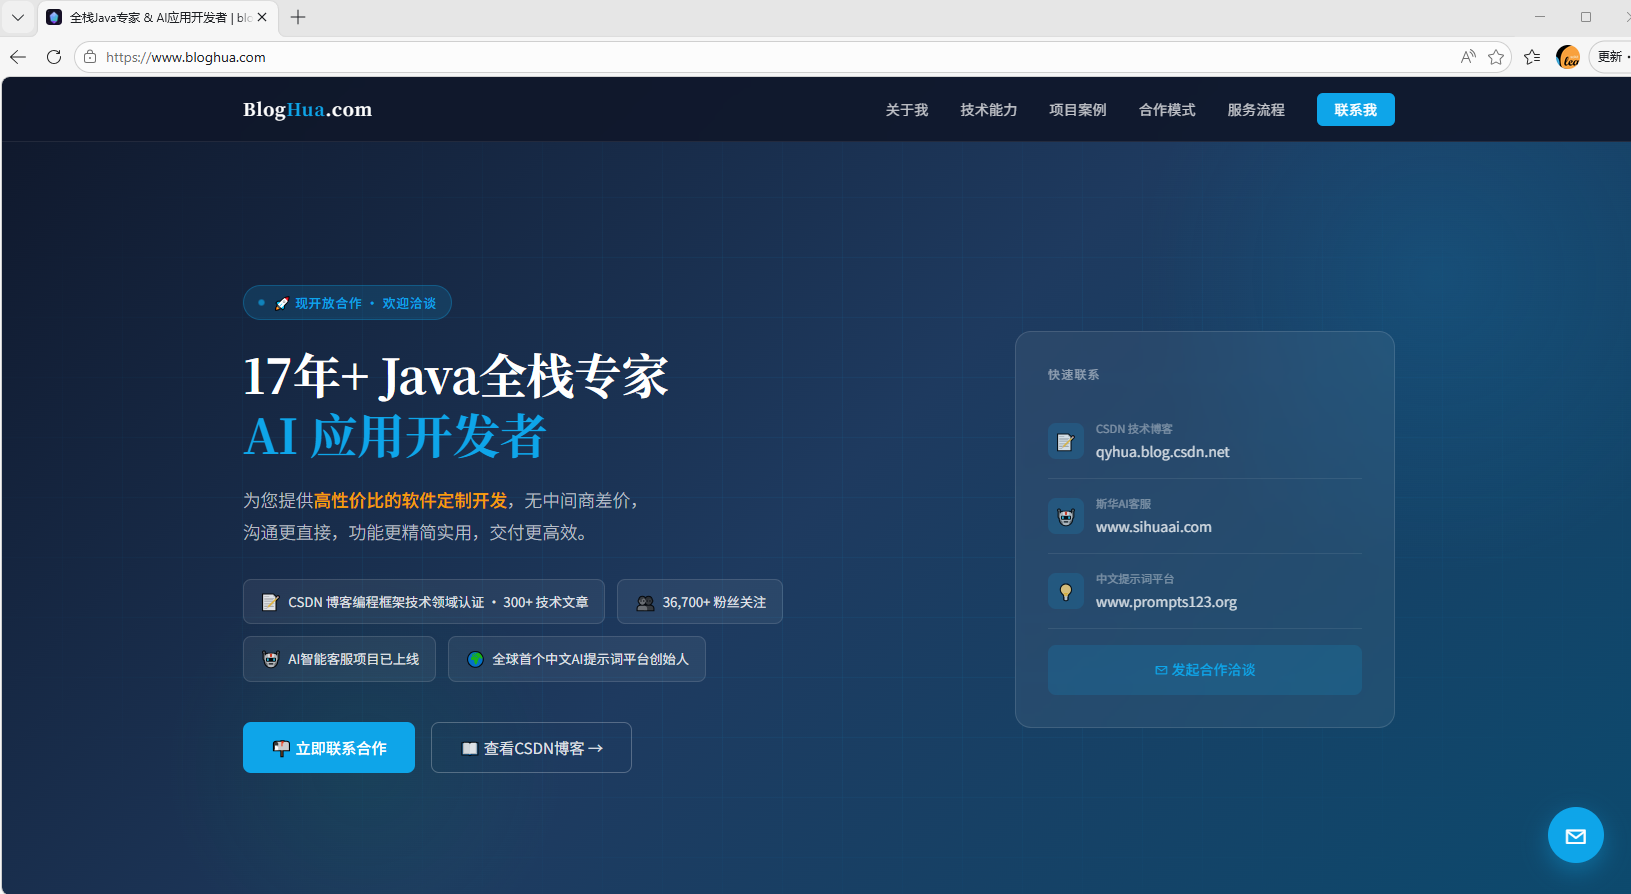The height and width of the screenshot is (894, 1631).
Task: Click the mailbox icon in 立即联系合作
Action: coord(281,748)
